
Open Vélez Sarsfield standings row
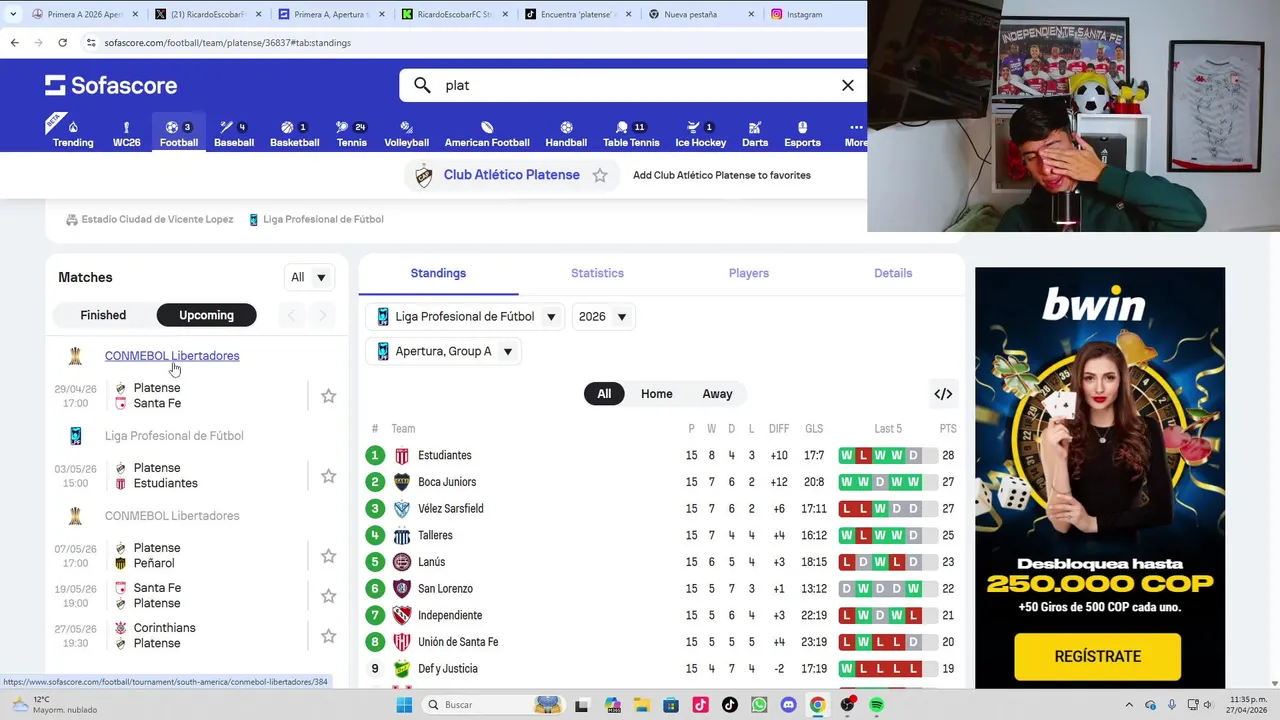[x=662, y=509]
